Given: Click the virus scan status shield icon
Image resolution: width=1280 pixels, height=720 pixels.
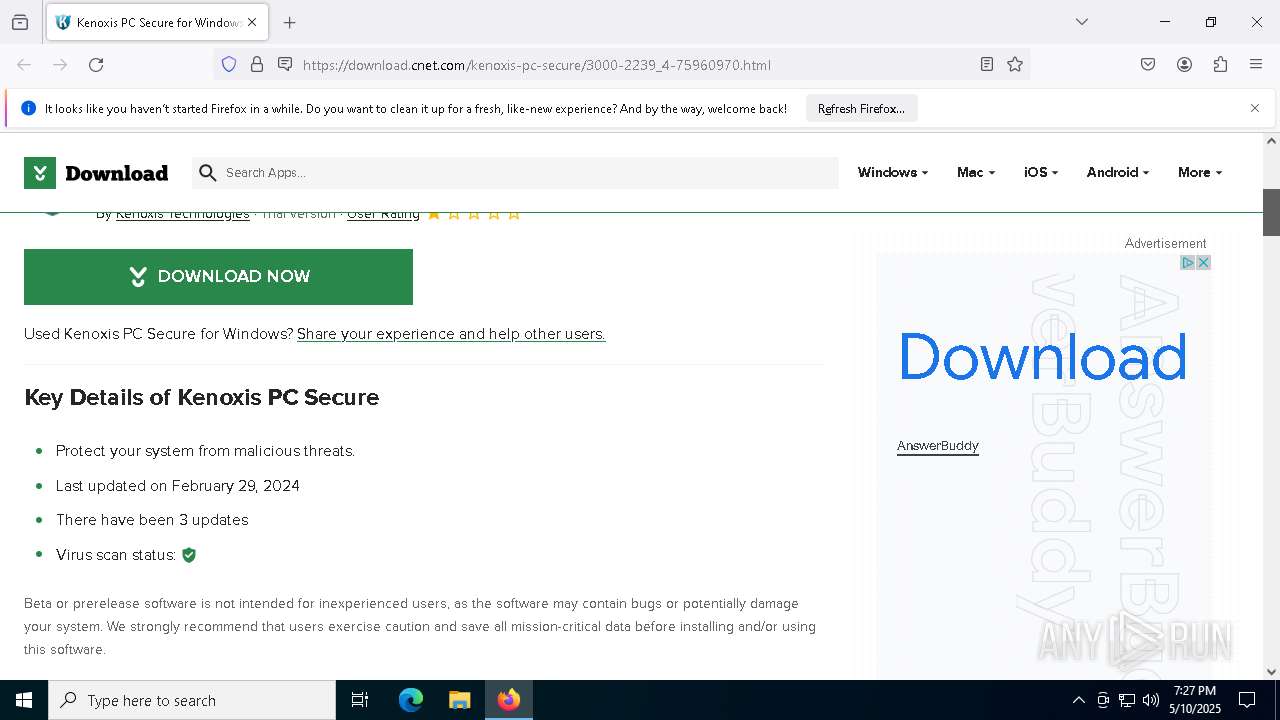Looking at the screenshot, I should [x=189, y=555].
